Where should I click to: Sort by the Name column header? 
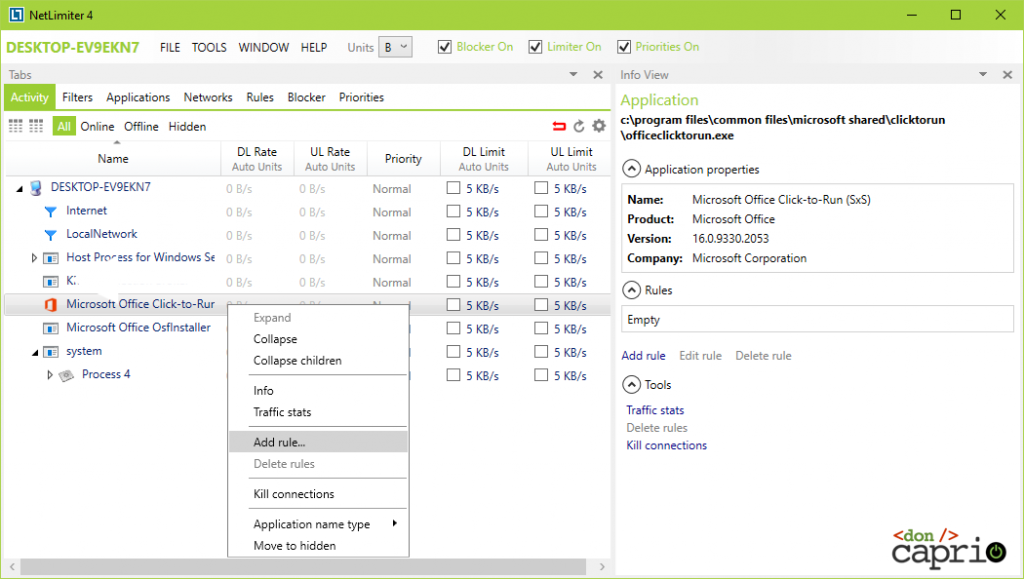tap(113, 159)
